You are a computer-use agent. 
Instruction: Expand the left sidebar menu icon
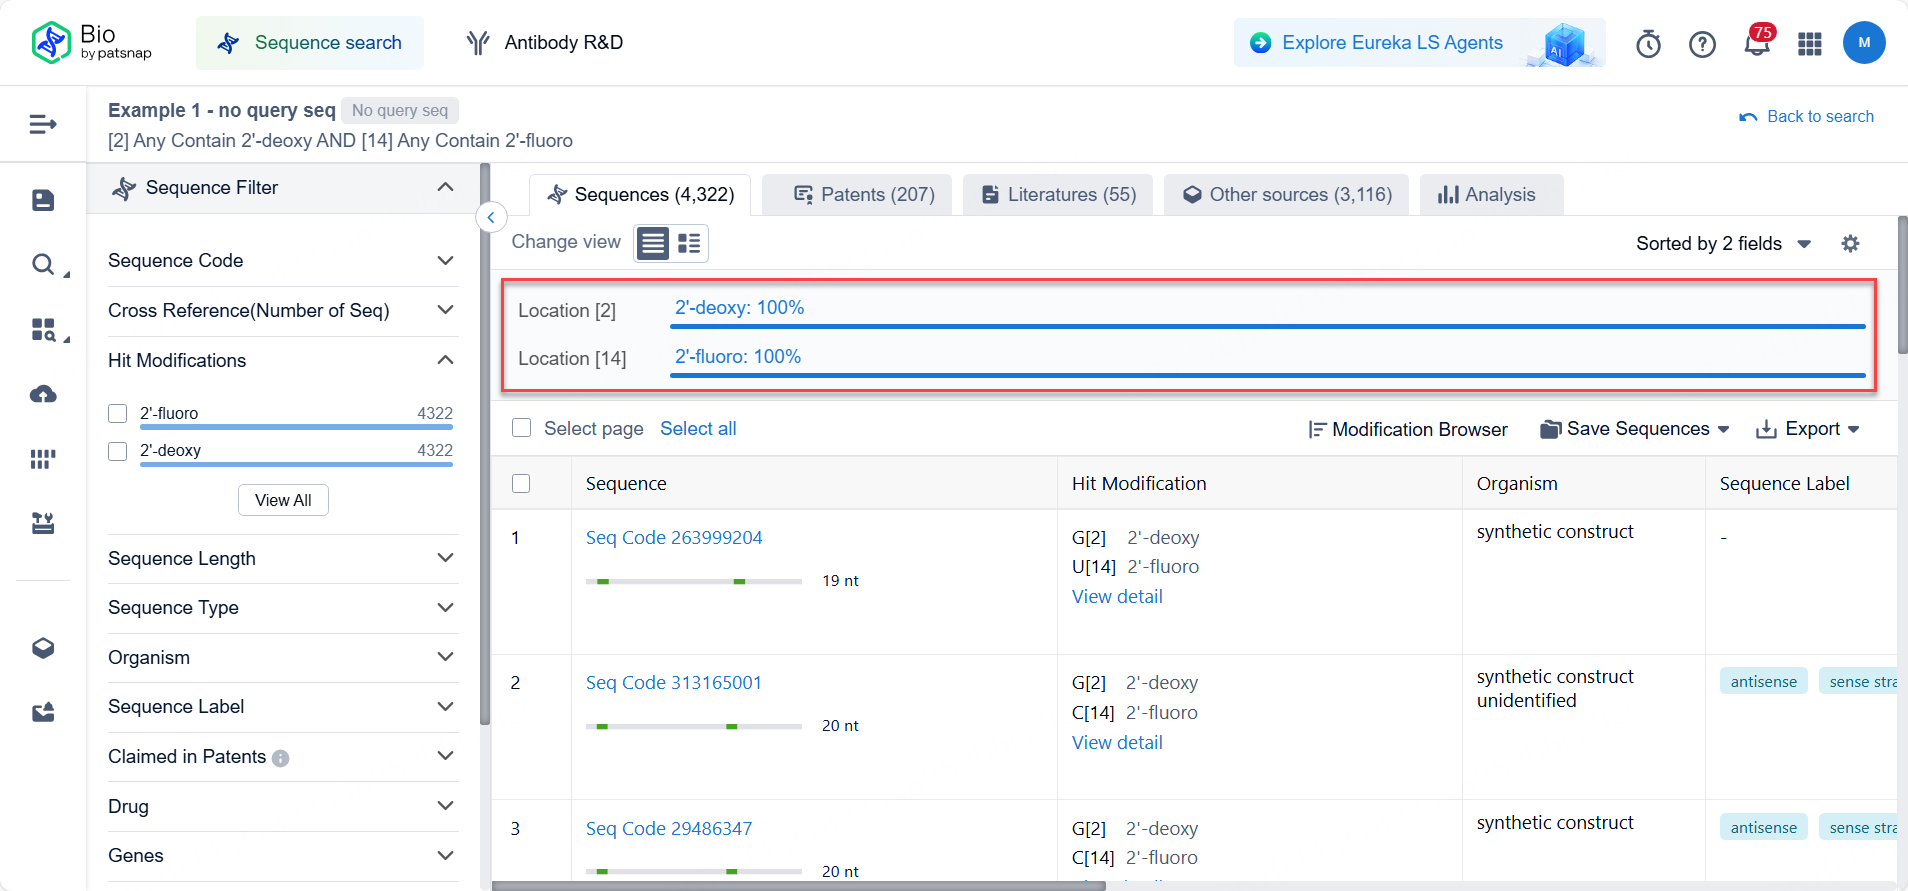coord(43,124)
